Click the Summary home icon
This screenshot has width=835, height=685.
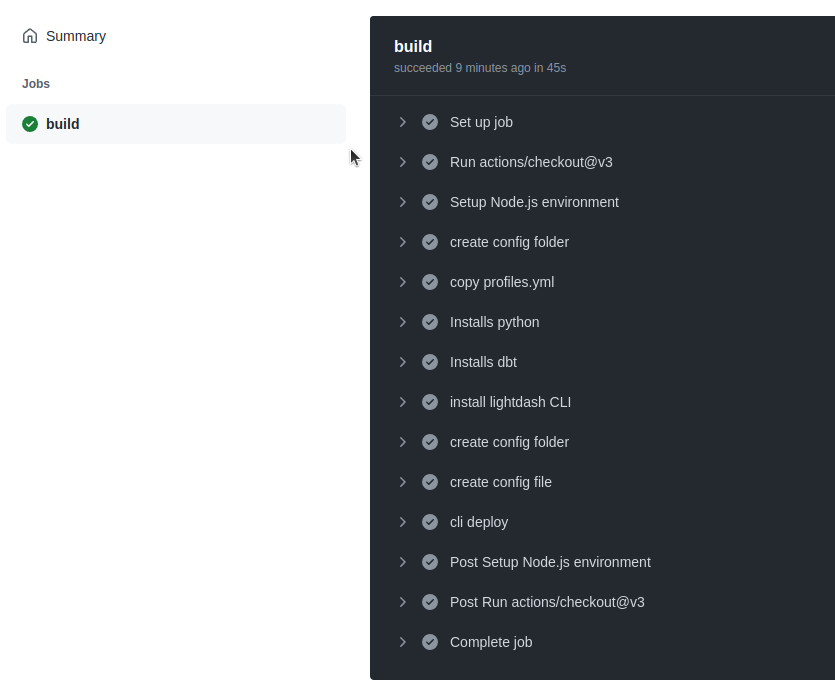click(x=29, y=35)
